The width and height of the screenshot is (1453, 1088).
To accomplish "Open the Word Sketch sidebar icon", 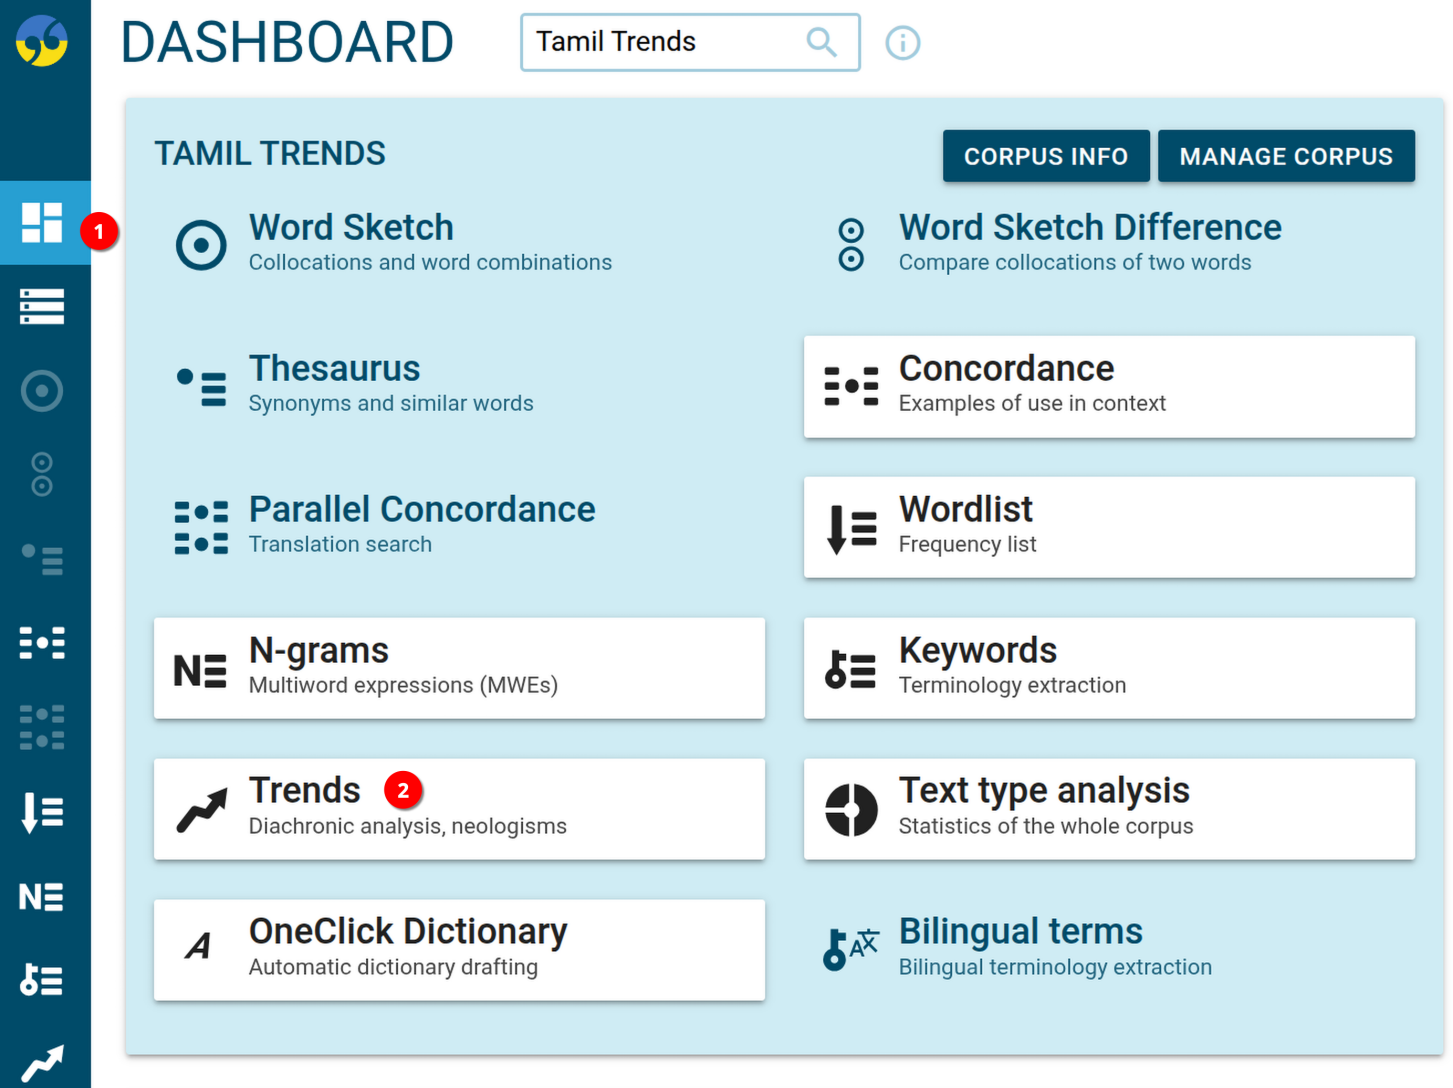I will pos(42,391).
